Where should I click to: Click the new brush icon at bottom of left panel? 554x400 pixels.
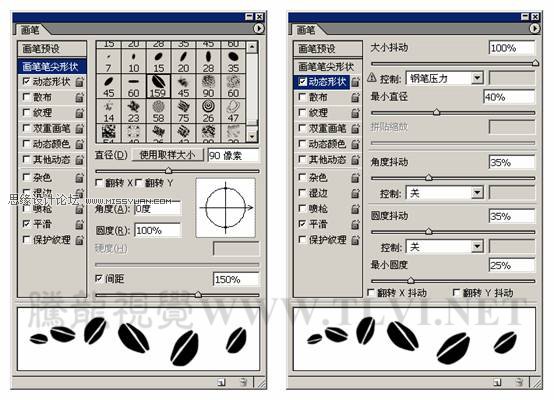(x=222, y=382)
